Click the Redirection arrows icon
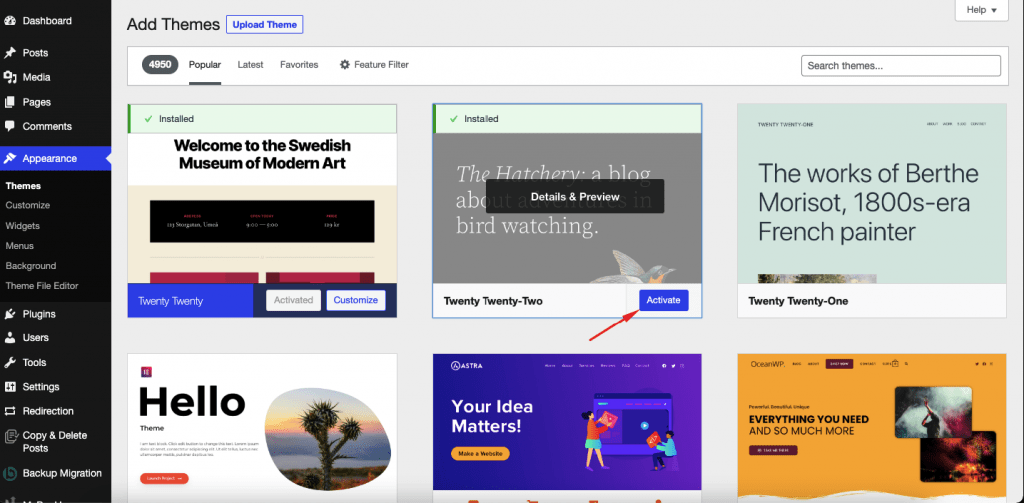 coord(10,411)
